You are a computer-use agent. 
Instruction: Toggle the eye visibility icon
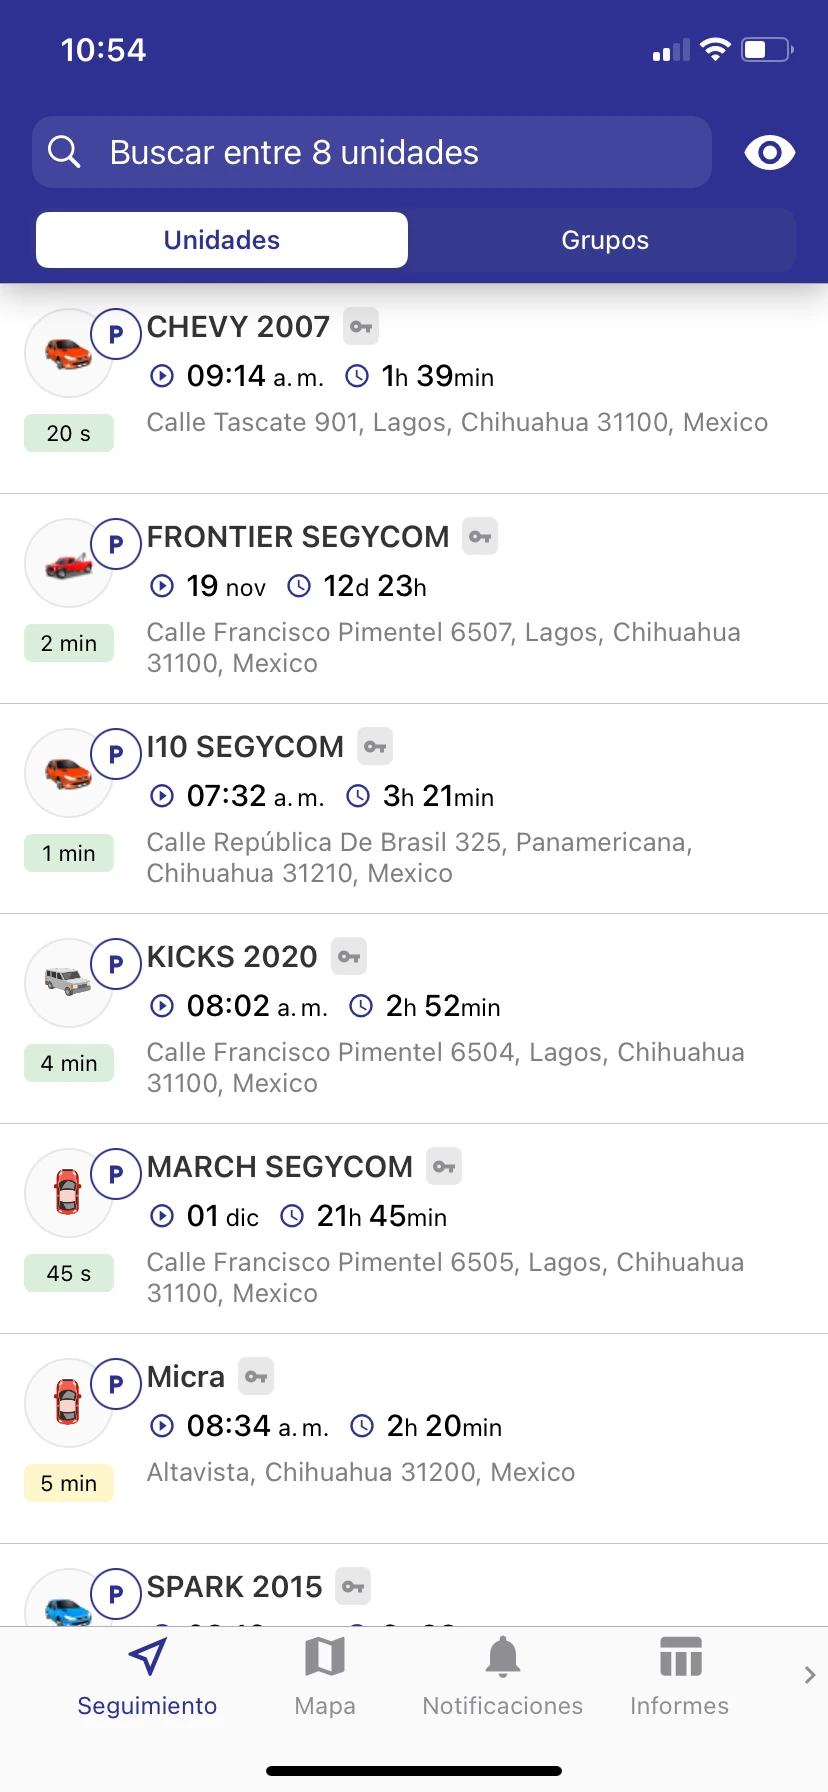point(769,152)
